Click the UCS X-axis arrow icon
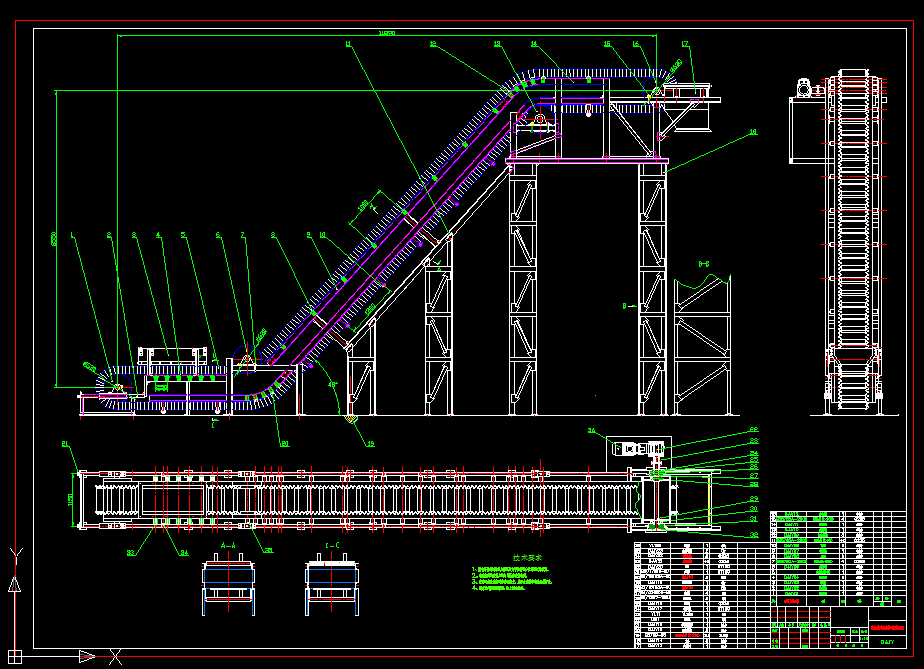 (87, 655)
